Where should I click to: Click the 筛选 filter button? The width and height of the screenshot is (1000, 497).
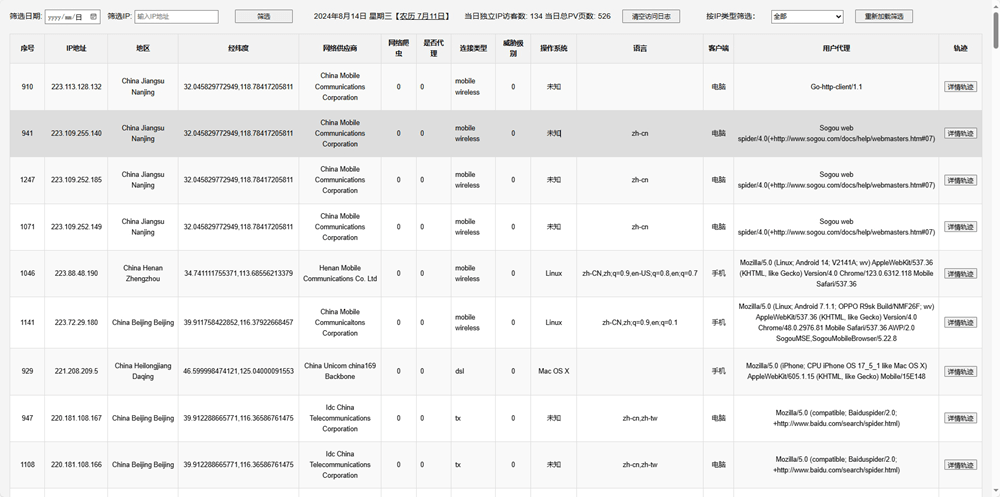(264, 17)
